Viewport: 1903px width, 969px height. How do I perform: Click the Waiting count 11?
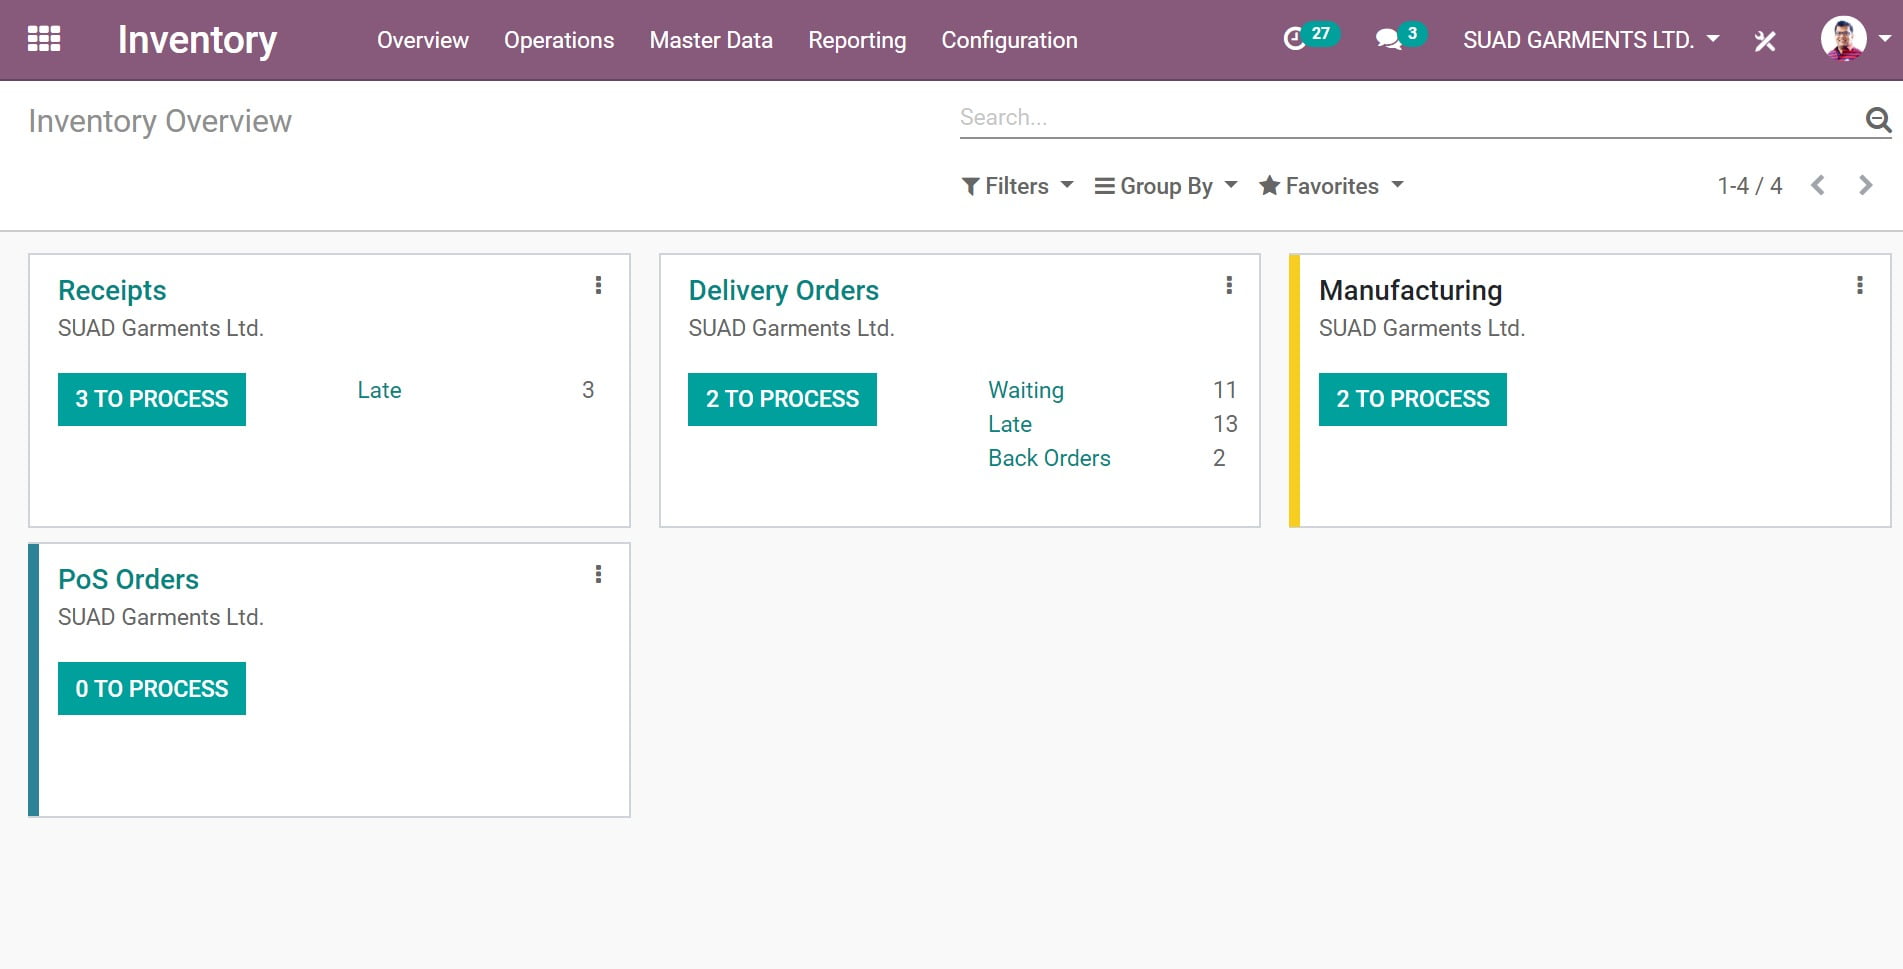(x=1225, y=390)
